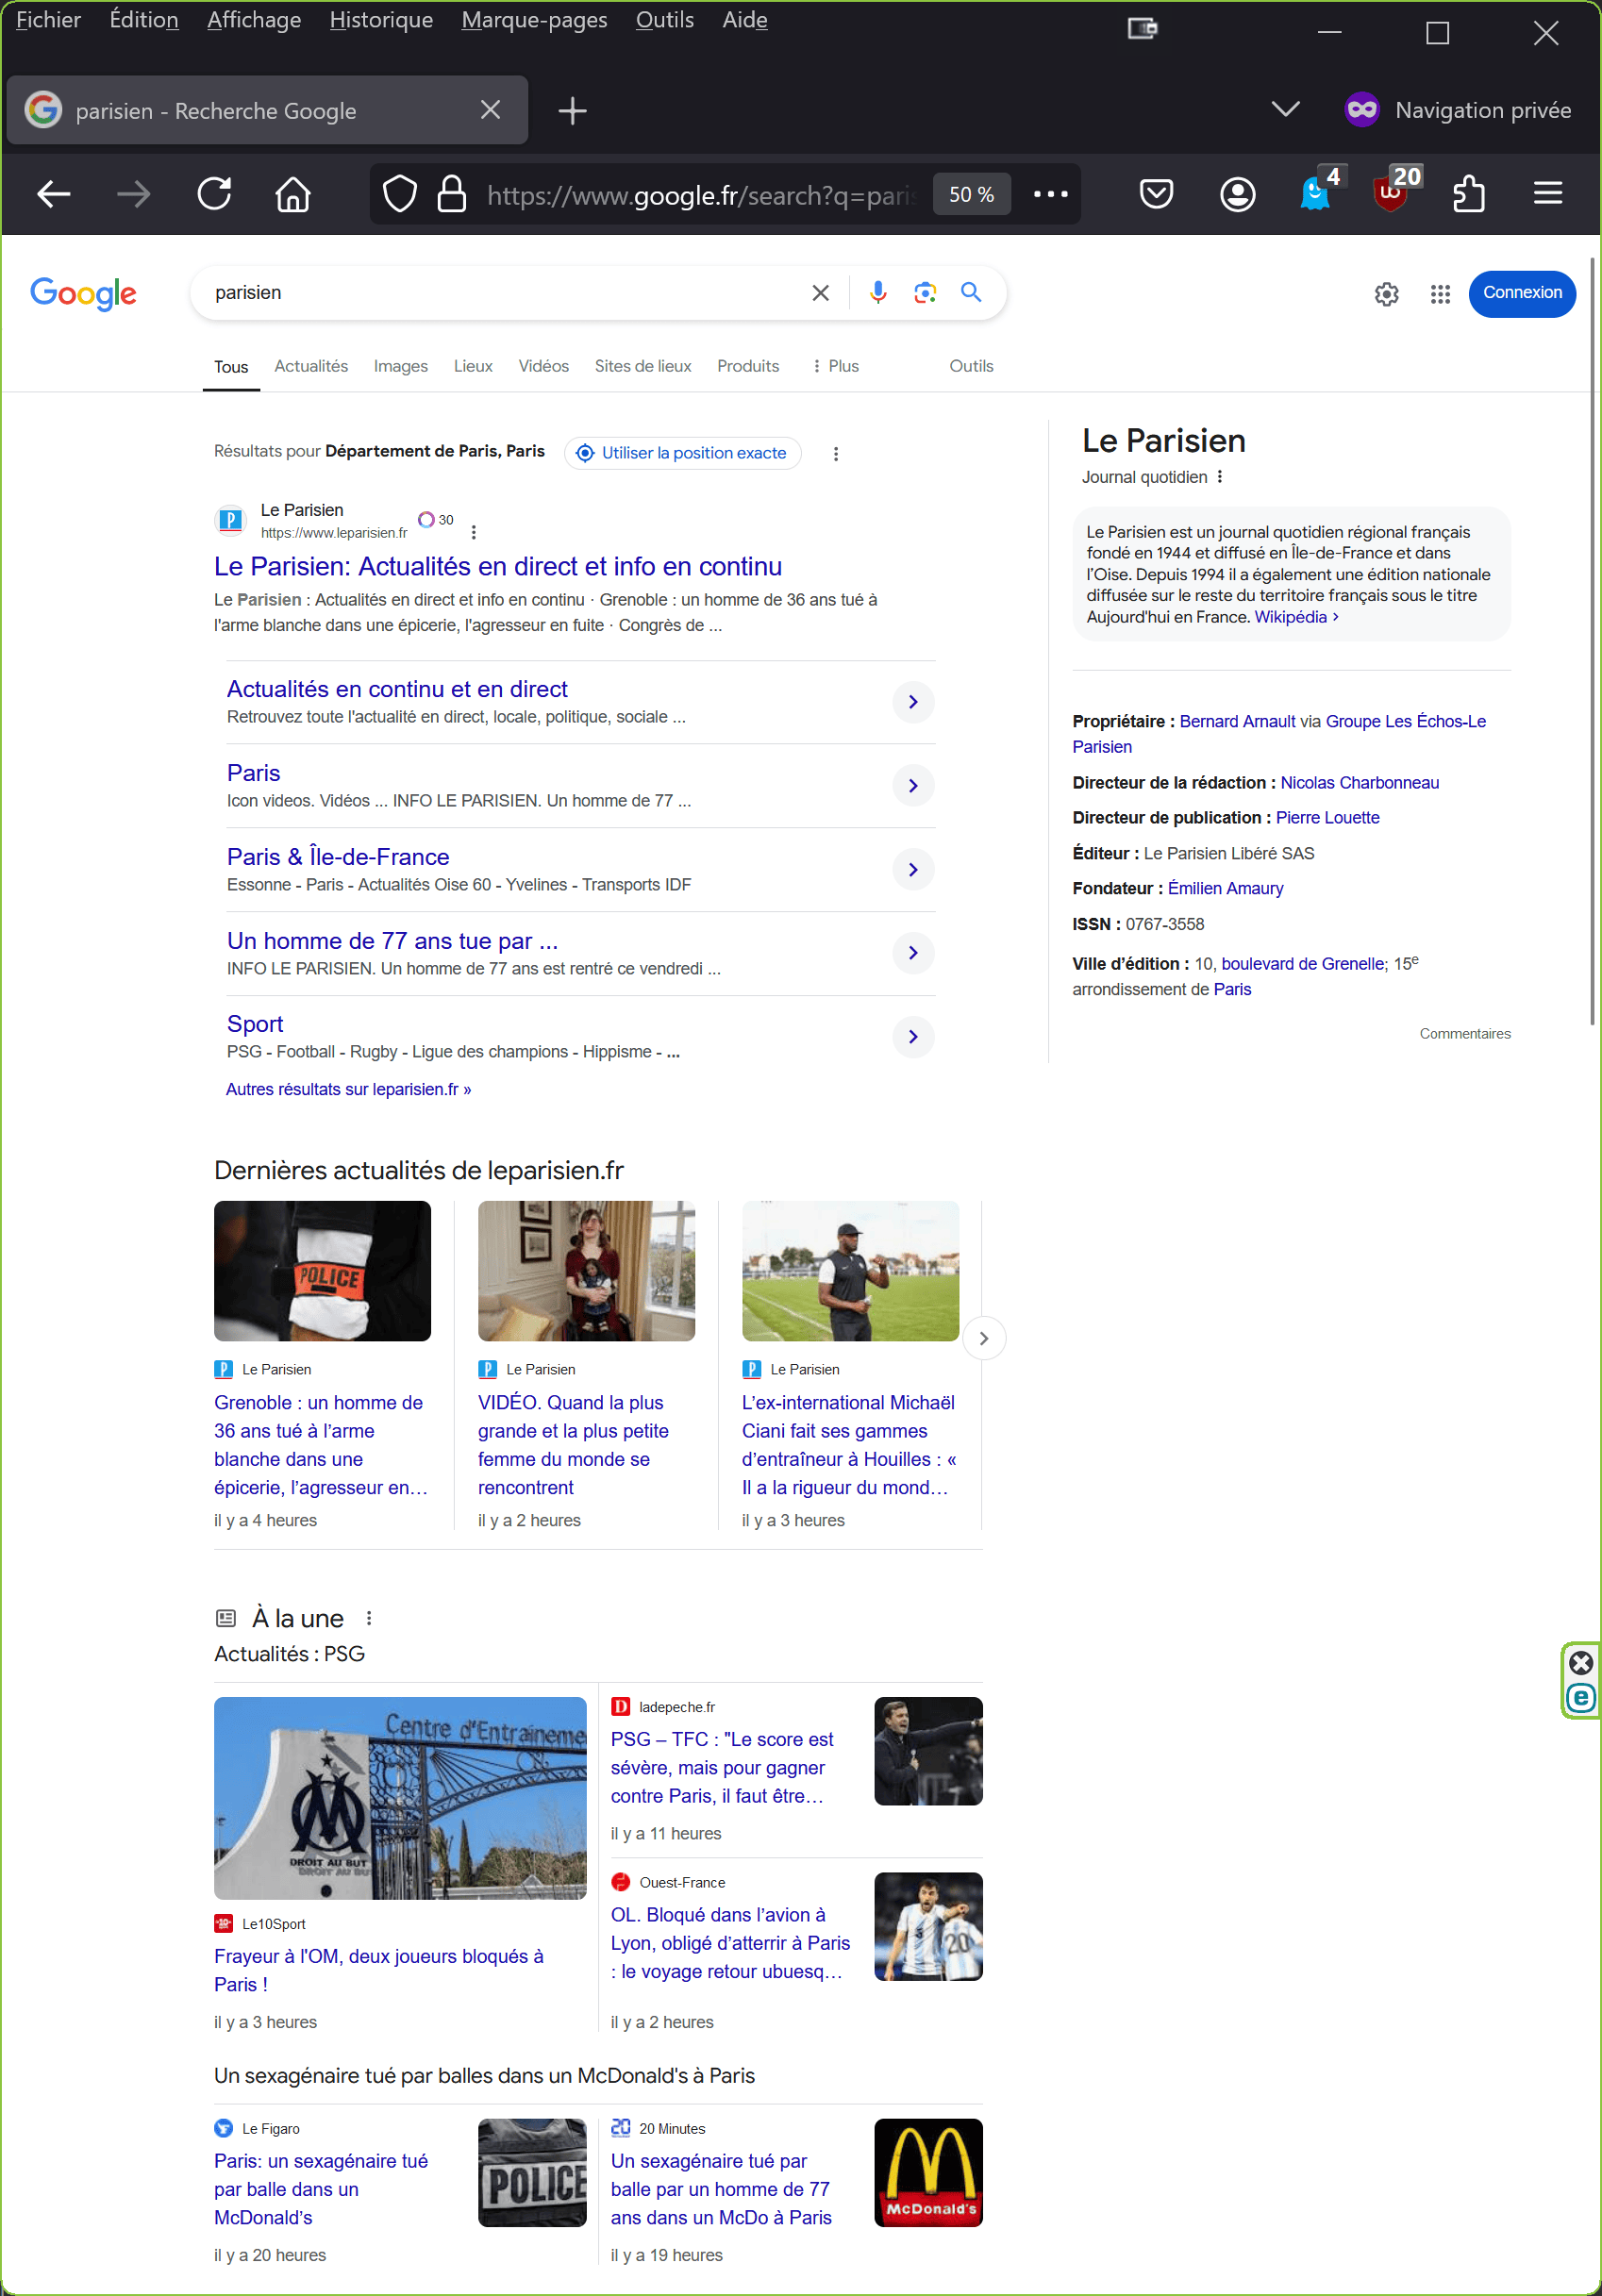Open Firefox hamburger application menu

coord(1547,193)
